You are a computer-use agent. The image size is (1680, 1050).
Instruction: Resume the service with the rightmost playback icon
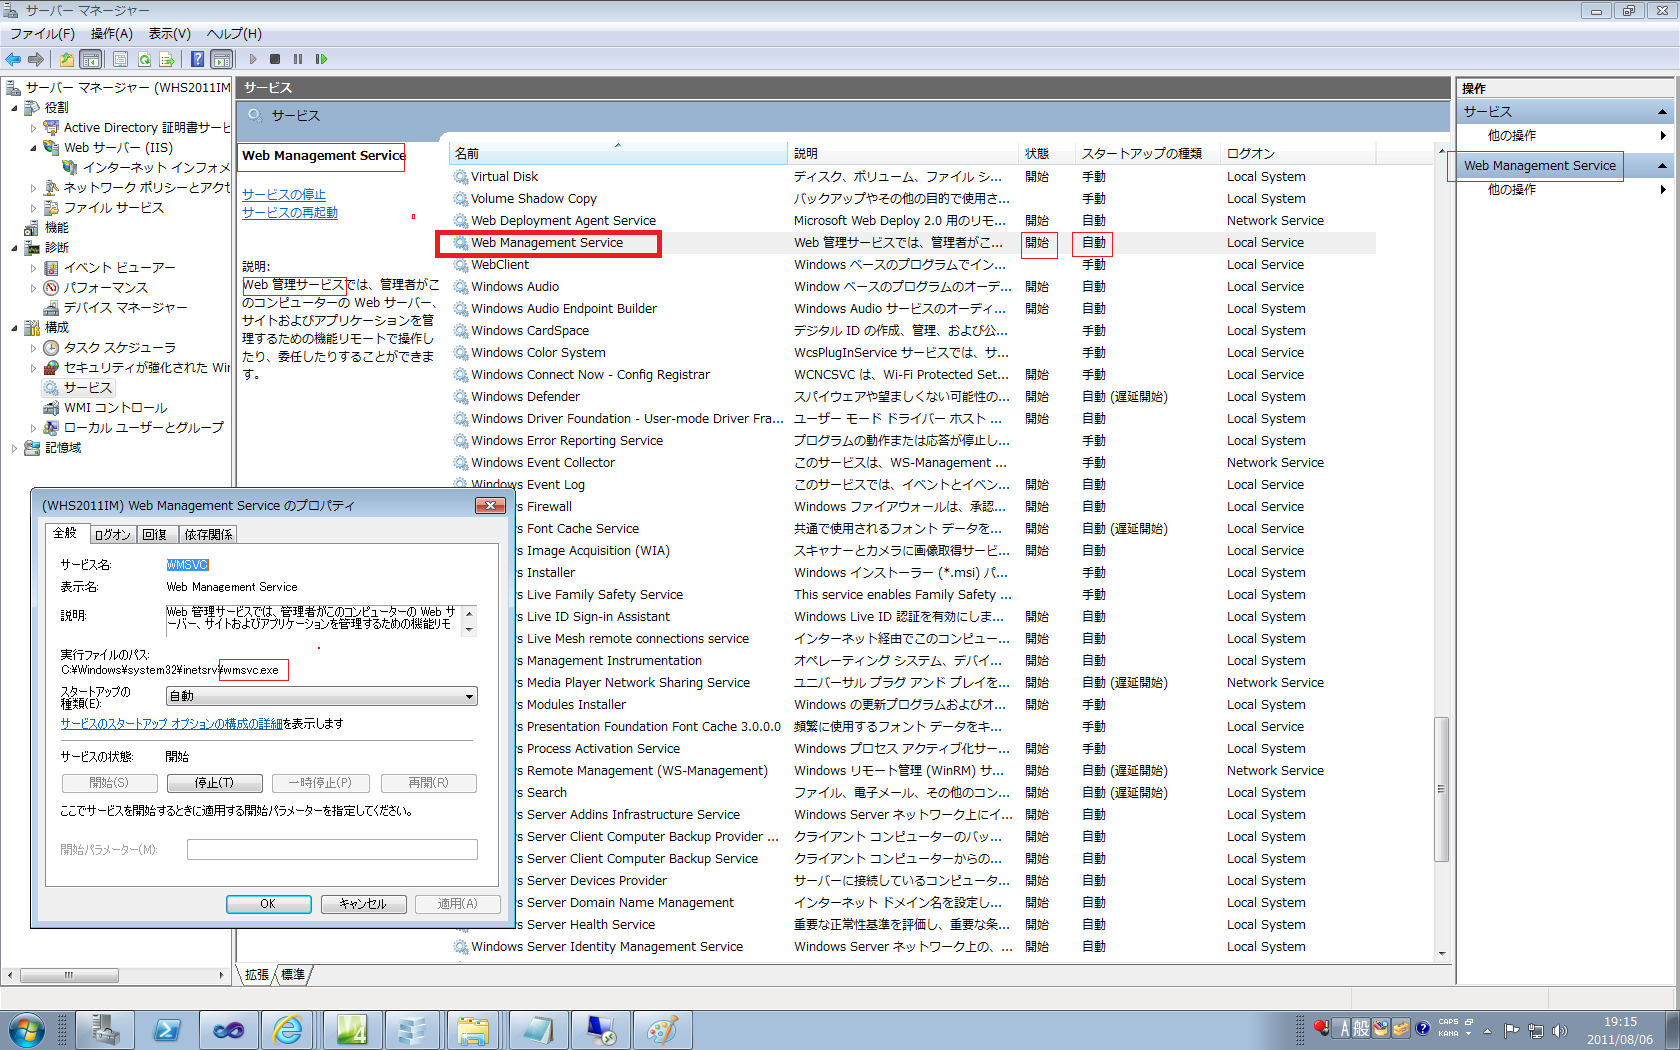(321, 59)
